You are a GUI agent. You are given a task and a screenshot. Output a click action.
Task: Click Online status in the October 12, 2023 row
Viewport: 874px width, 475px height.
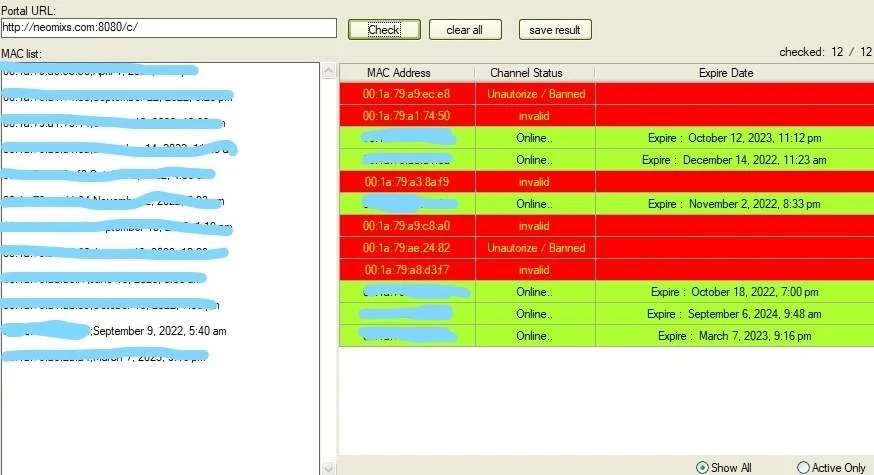click(534, 138)
